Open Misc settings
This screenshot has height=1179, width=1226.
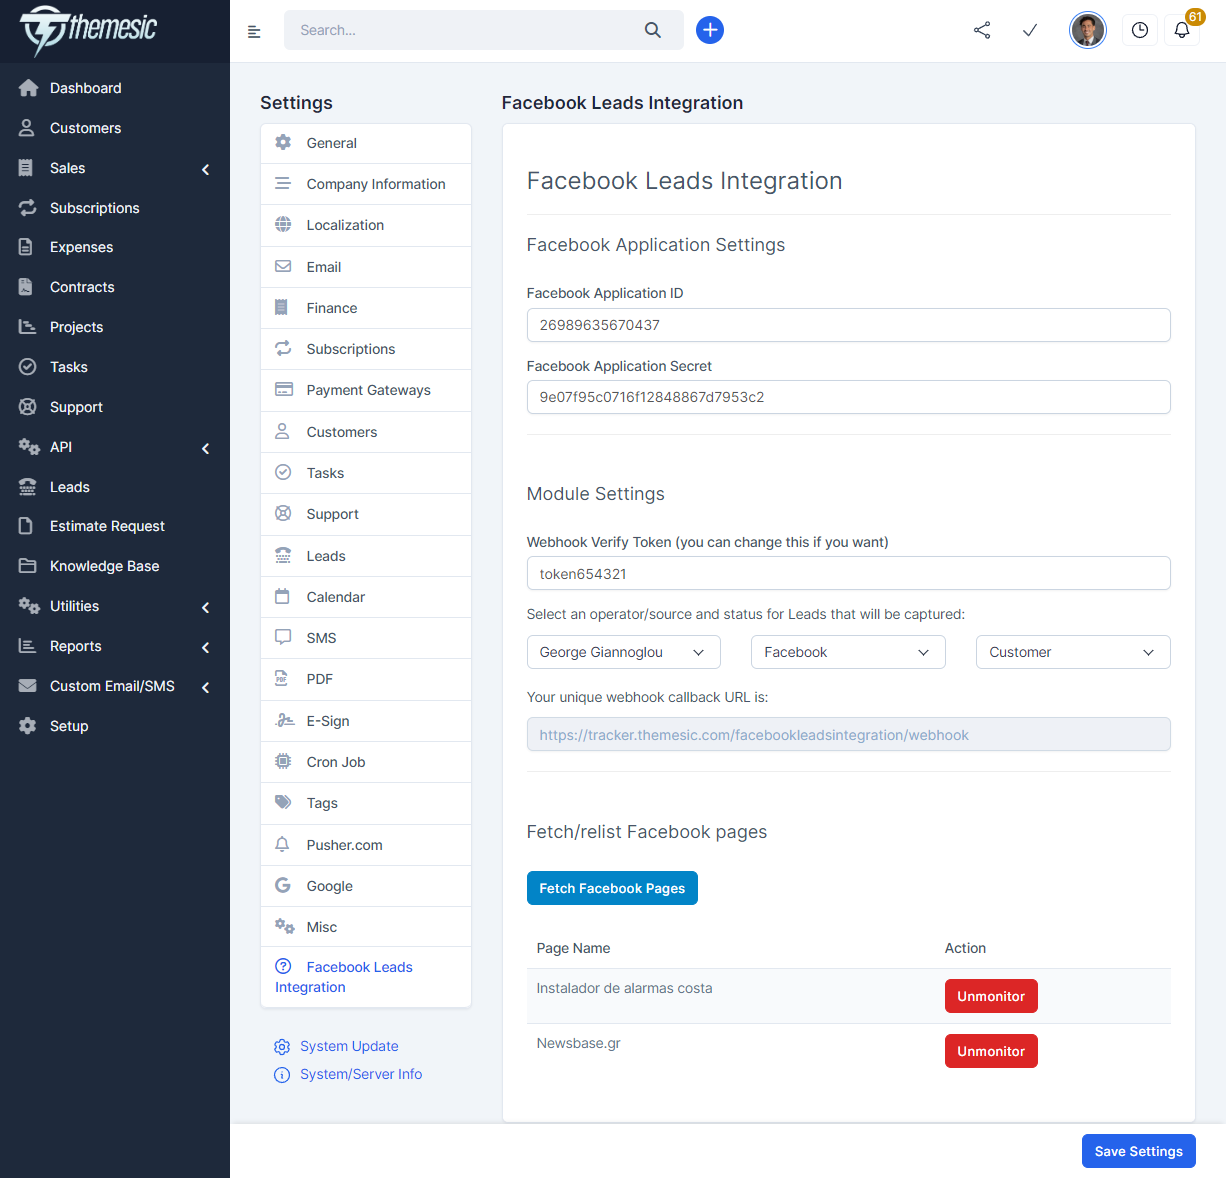tap(366, 927)
